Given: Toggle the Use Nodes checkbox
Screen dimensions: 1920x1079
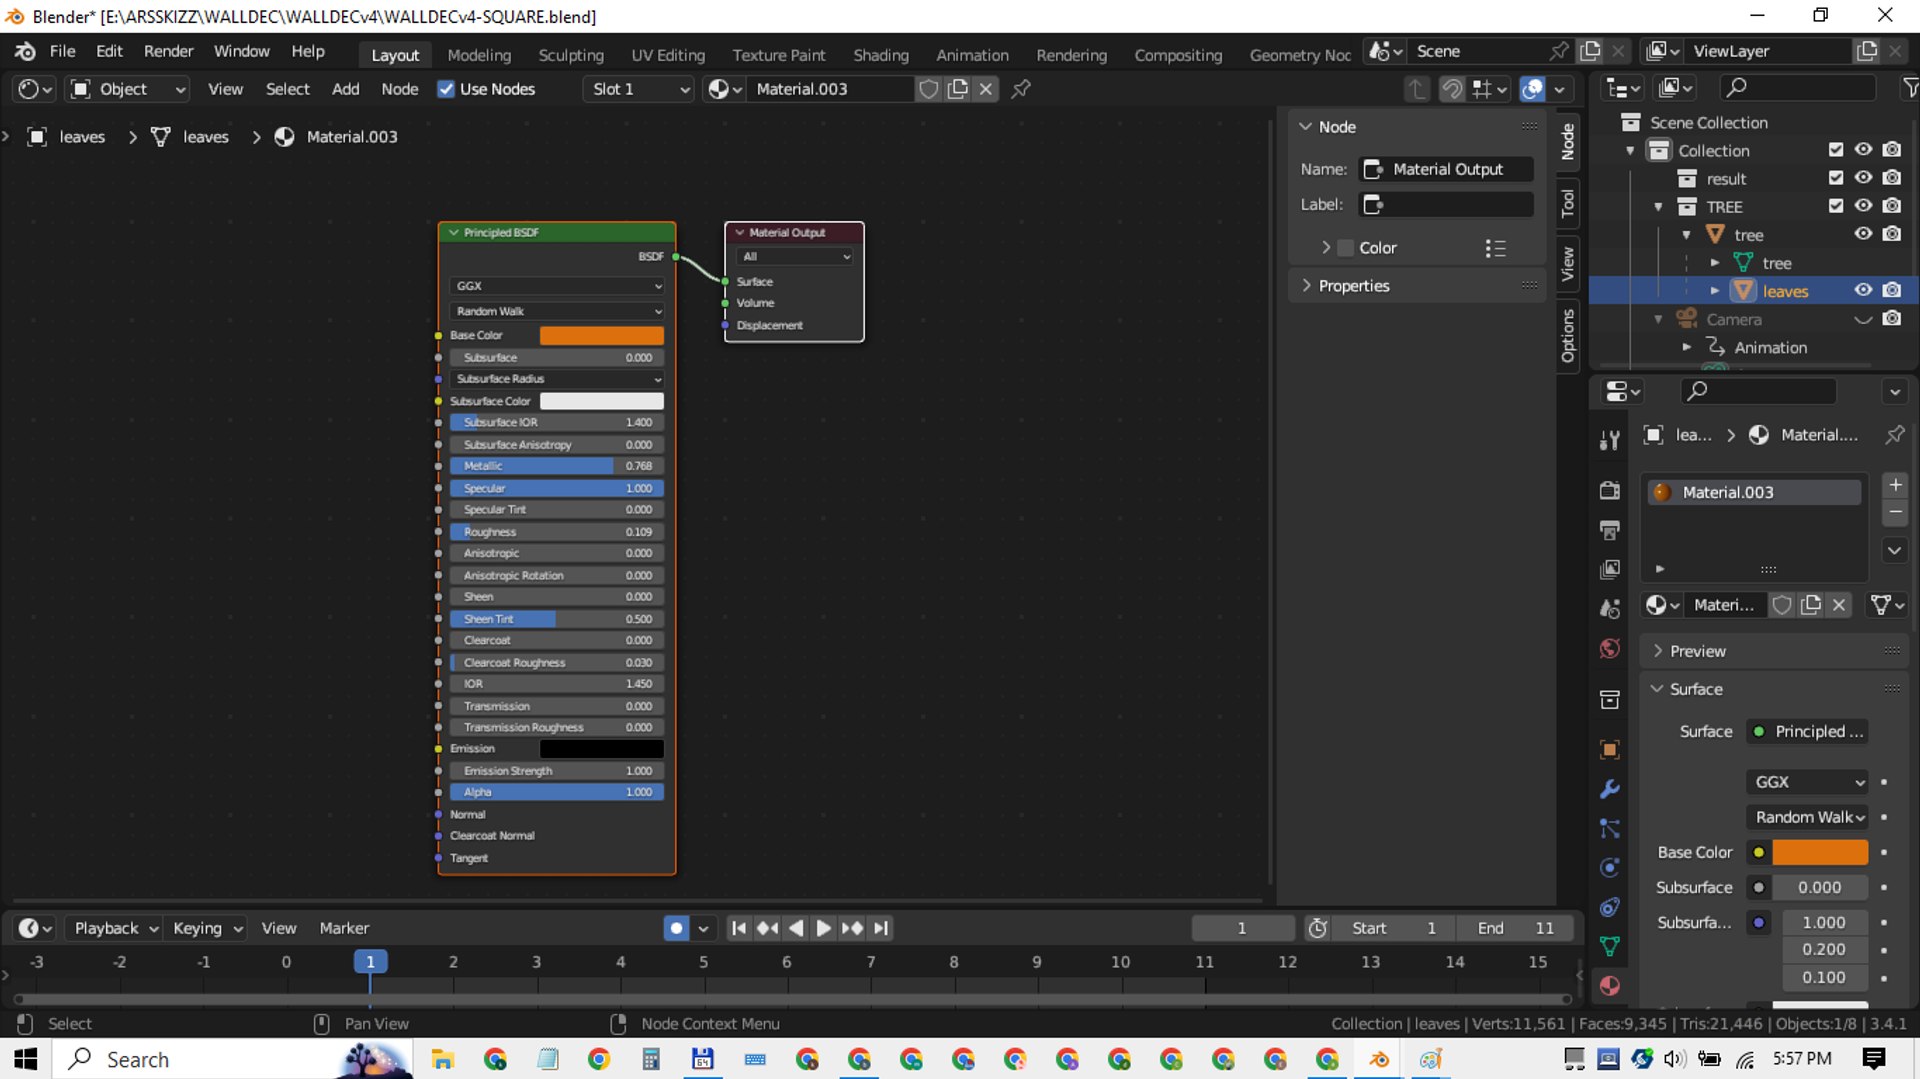Looking at the screenshot, I should pos(446,89).
